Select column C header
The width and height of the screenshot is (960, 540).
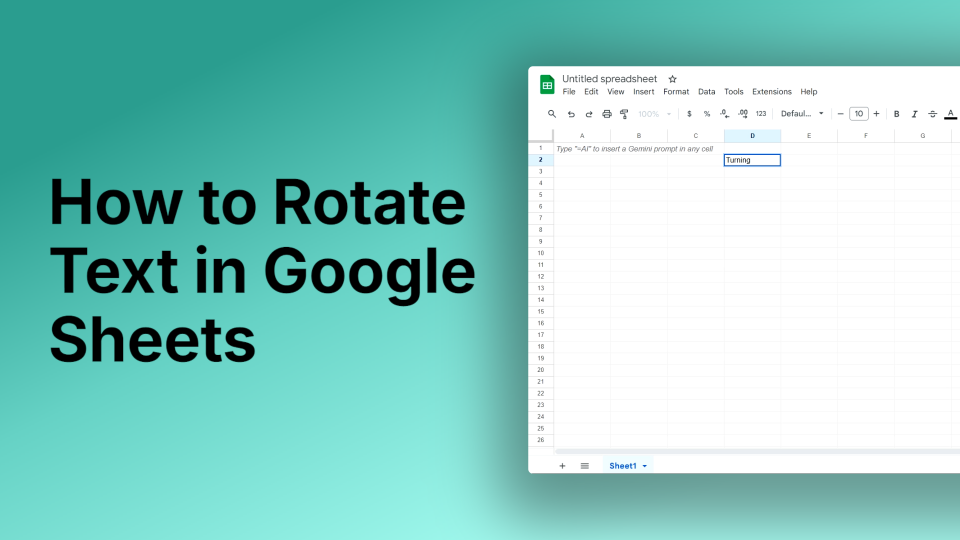tap(696, 136)
